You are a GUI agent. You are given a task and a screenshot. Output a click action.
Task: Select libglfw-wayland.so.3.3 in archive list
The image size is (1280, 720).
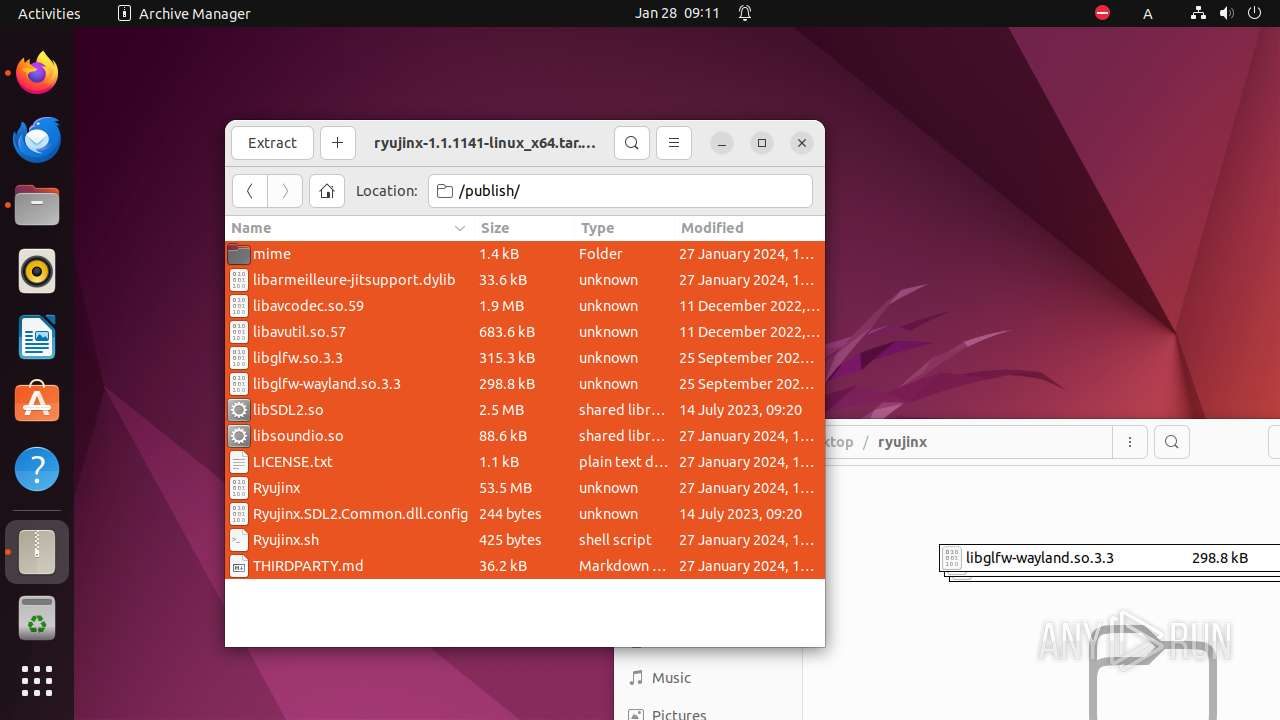[525, 384]
